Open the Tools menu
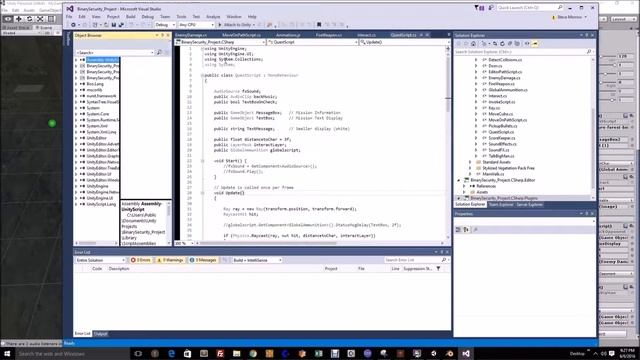The image size is (640, 360). (x=181, y=17)
